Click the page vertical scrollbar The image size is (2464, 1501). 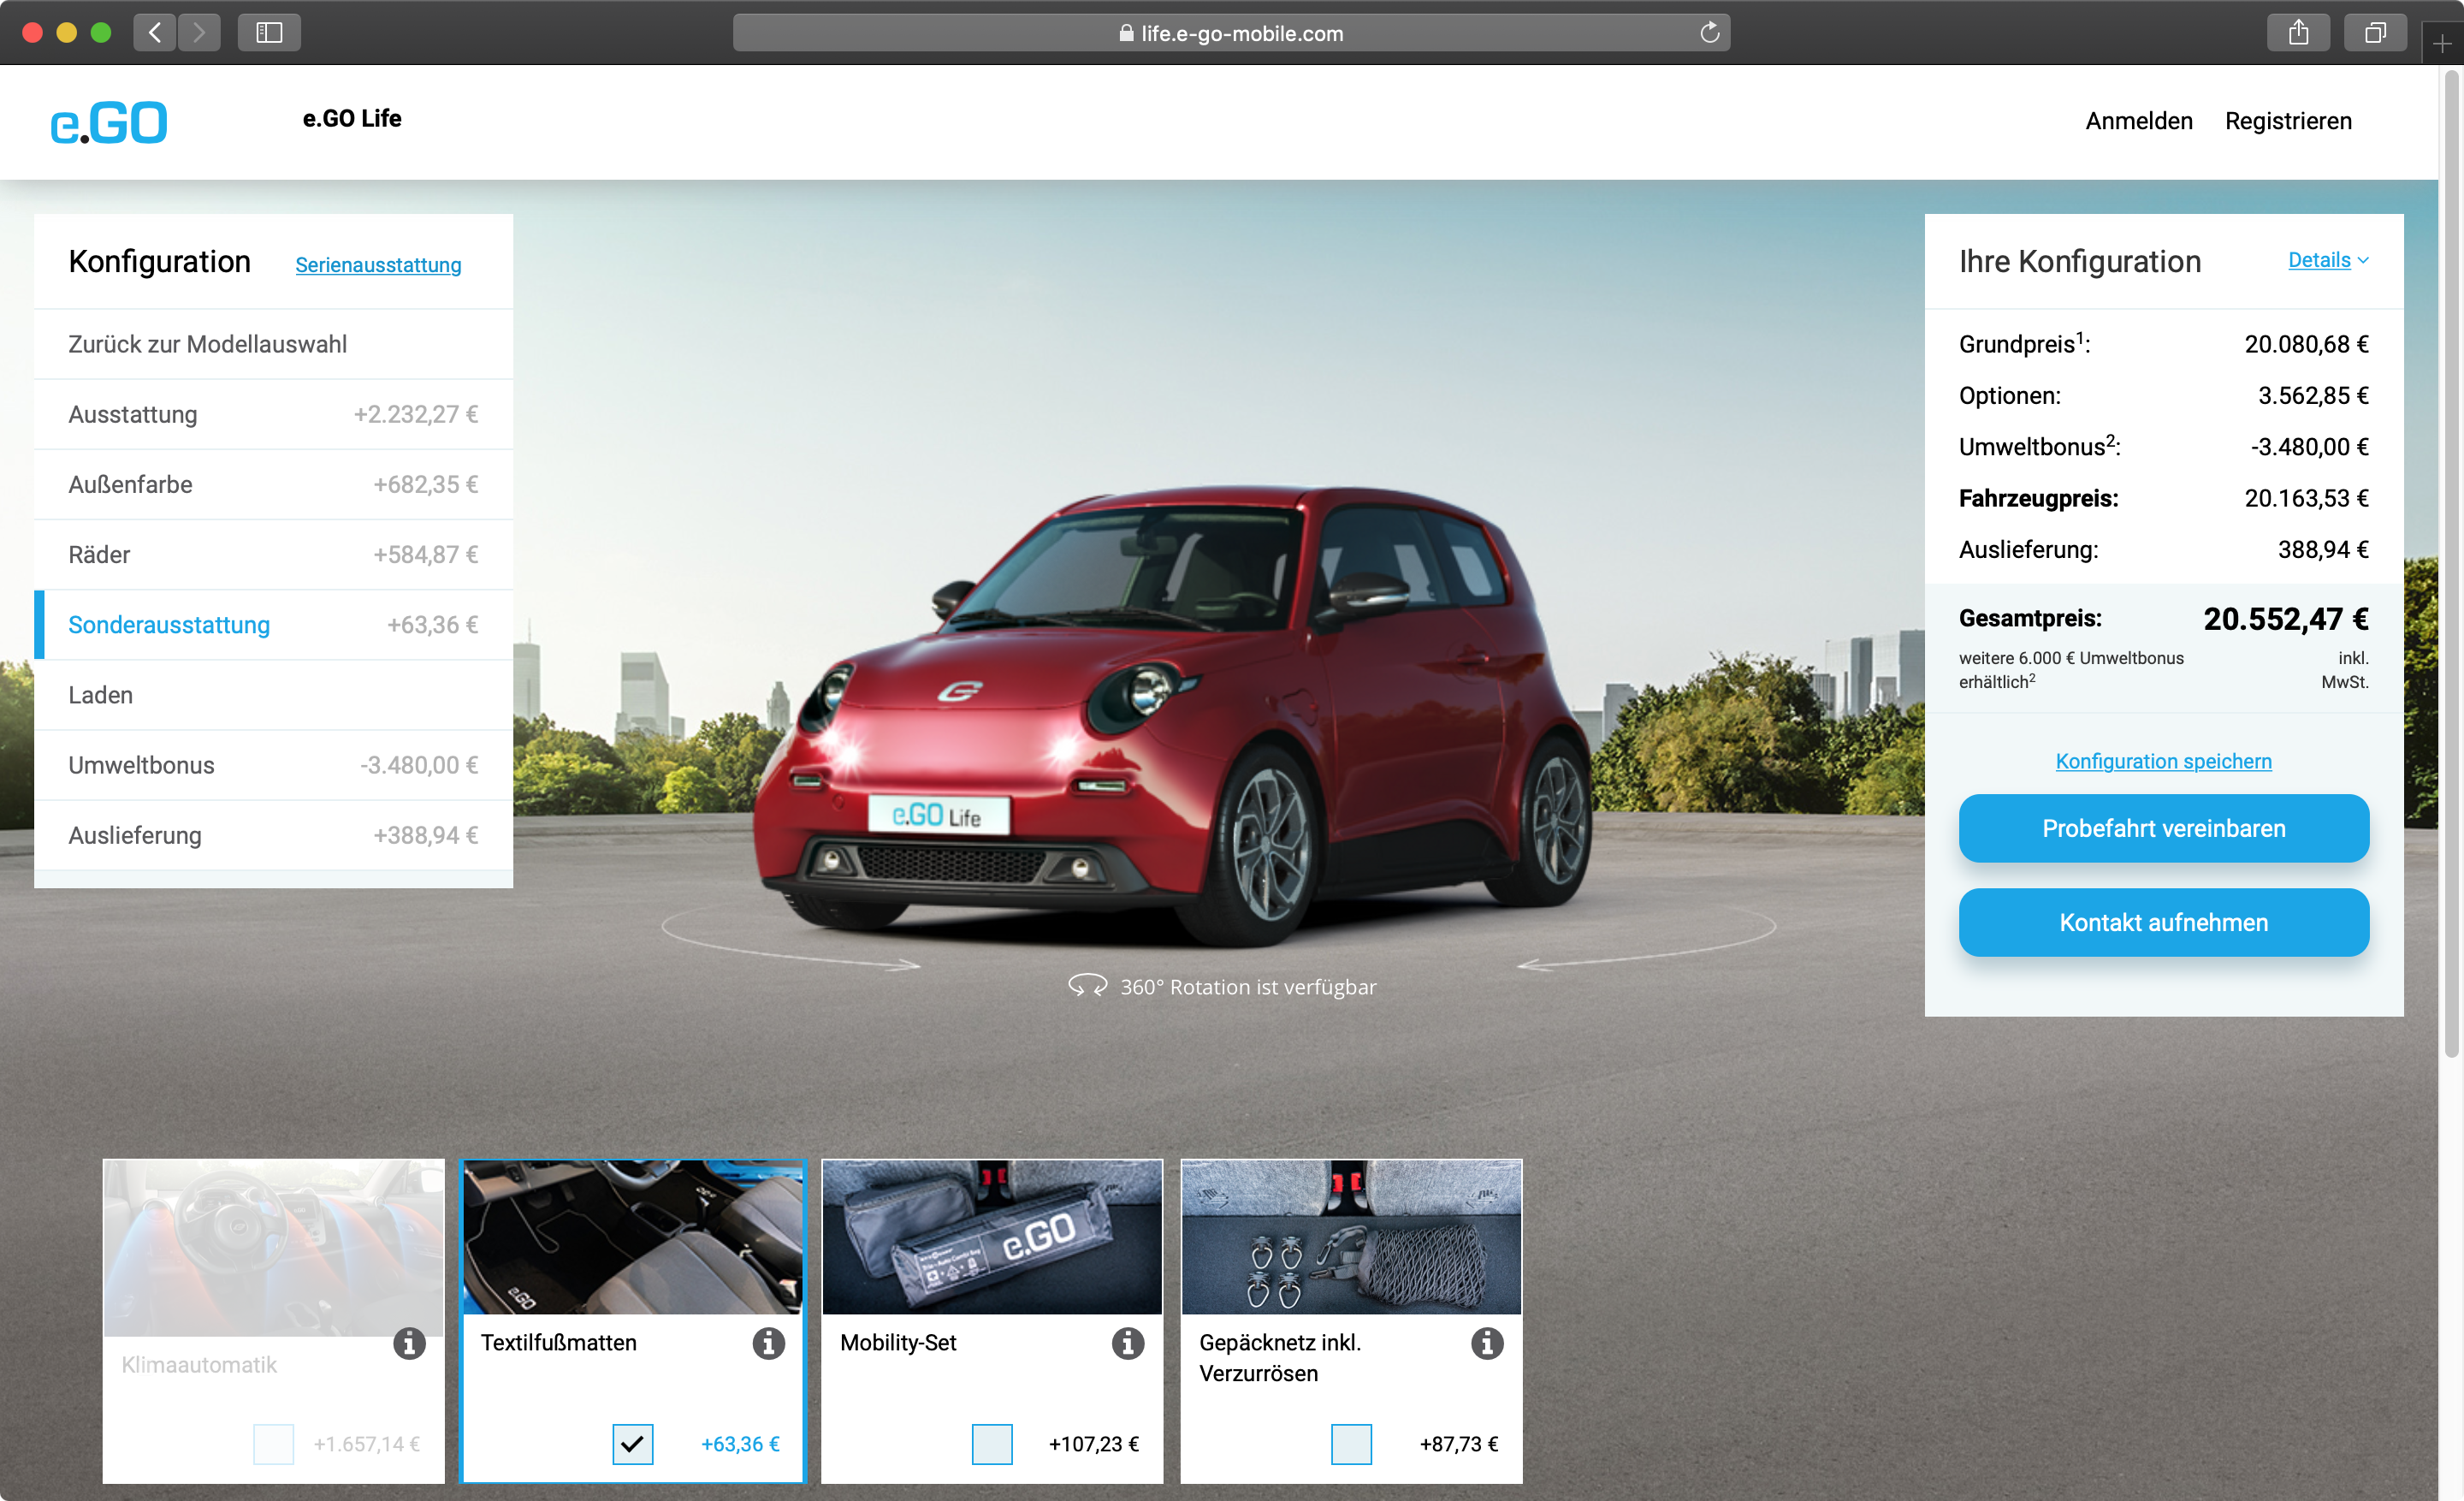pos(2451,565)
